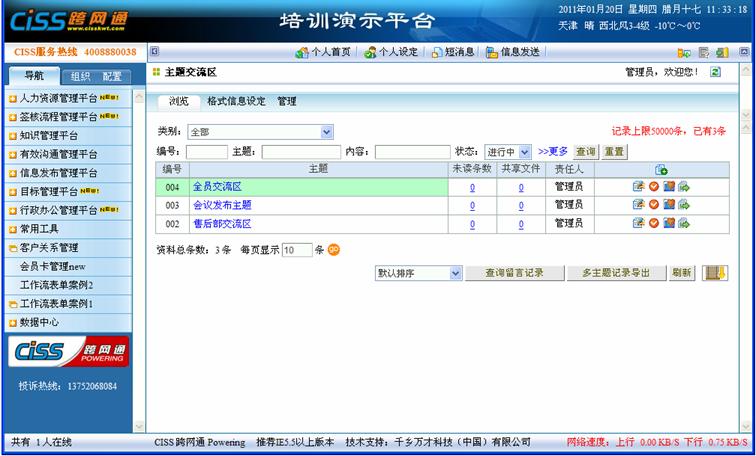
Task: Open the 类别 category dropdown
Action: pyautogui.click(x=259, y=132)
